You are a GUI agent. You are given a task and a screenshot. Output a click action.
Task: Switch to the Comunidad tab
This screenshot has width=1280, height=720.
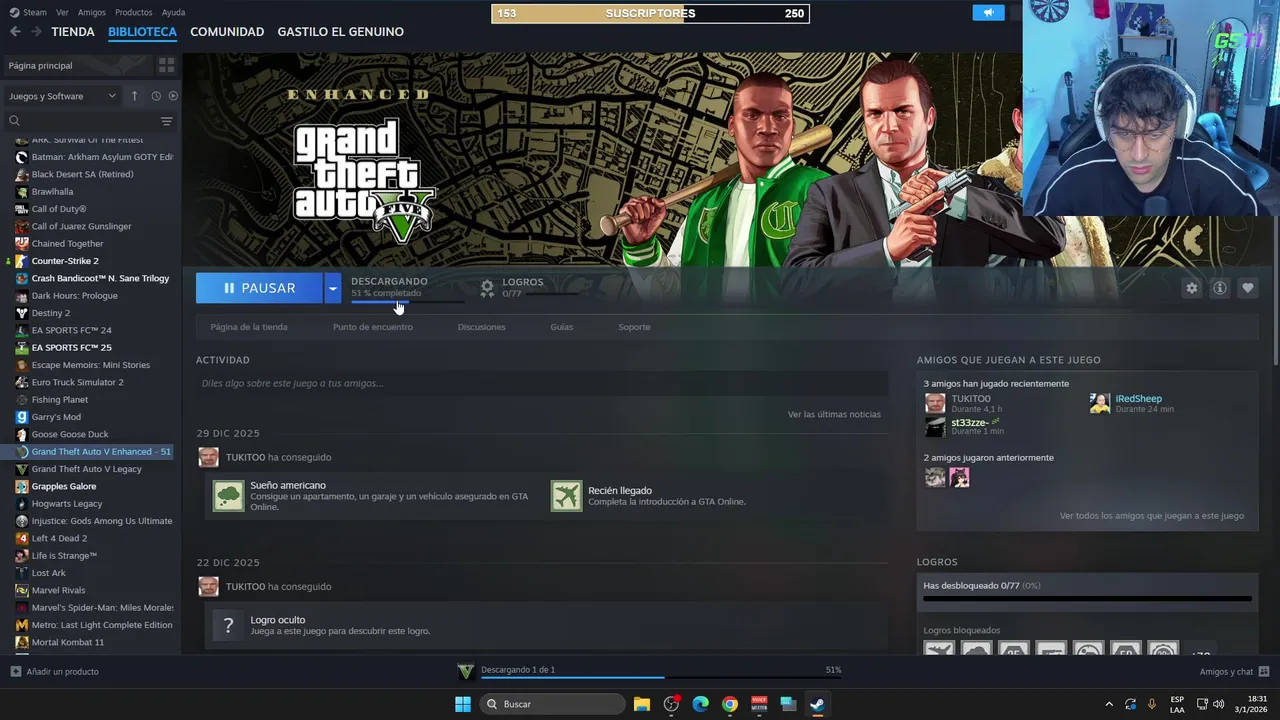click(x=227, y=32)
